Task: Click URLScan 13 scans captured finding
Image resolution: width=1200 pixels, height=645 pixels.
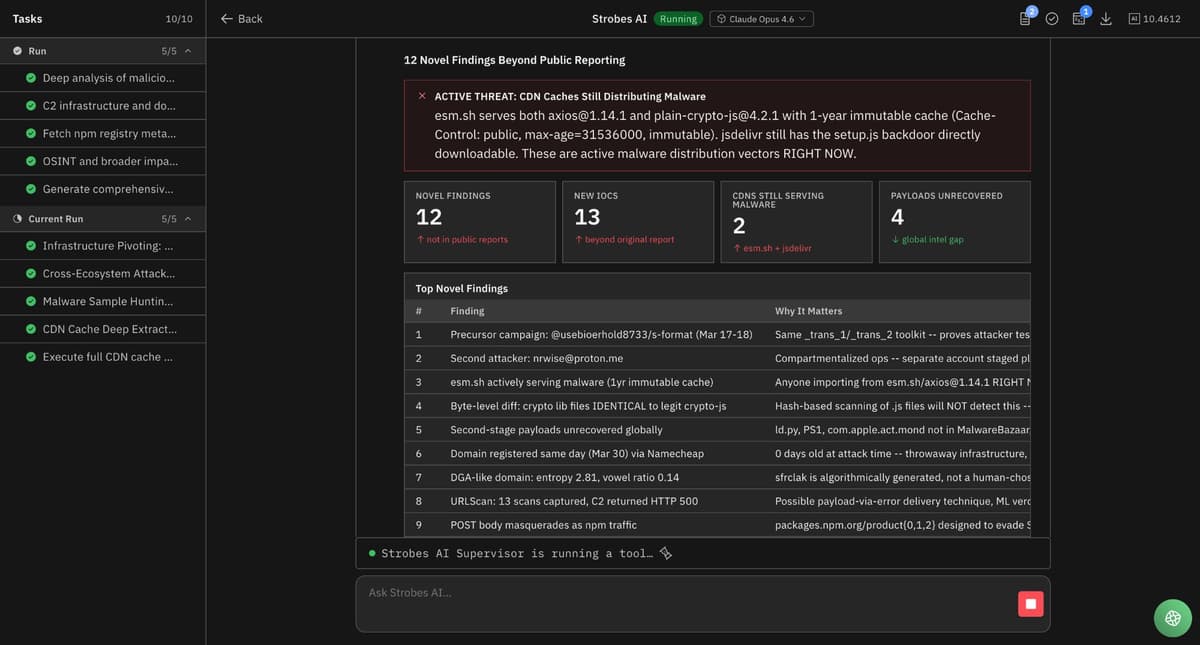Action: coord(717,501)
